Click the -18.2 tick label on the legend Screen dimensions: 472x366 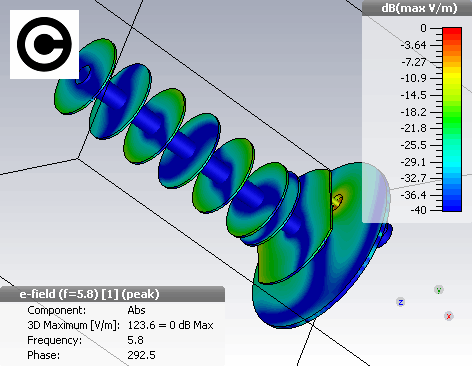[x=413, y=112]
